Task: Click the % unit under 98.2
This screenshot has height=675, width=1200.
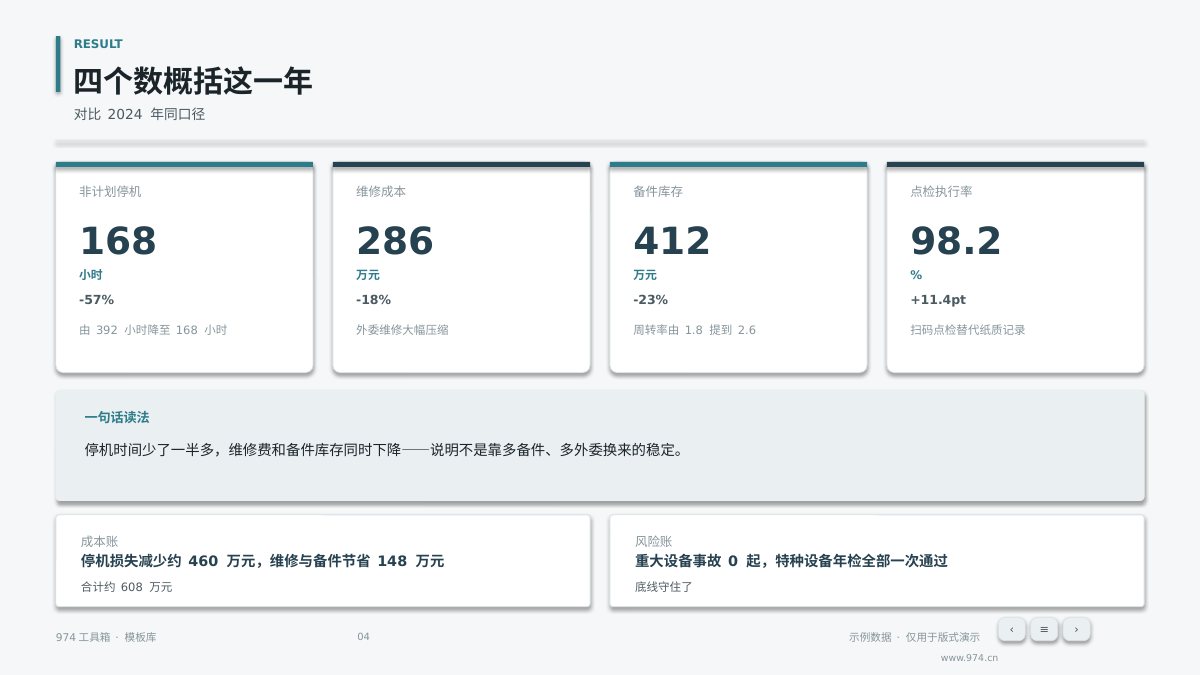Action: [916, 275]
